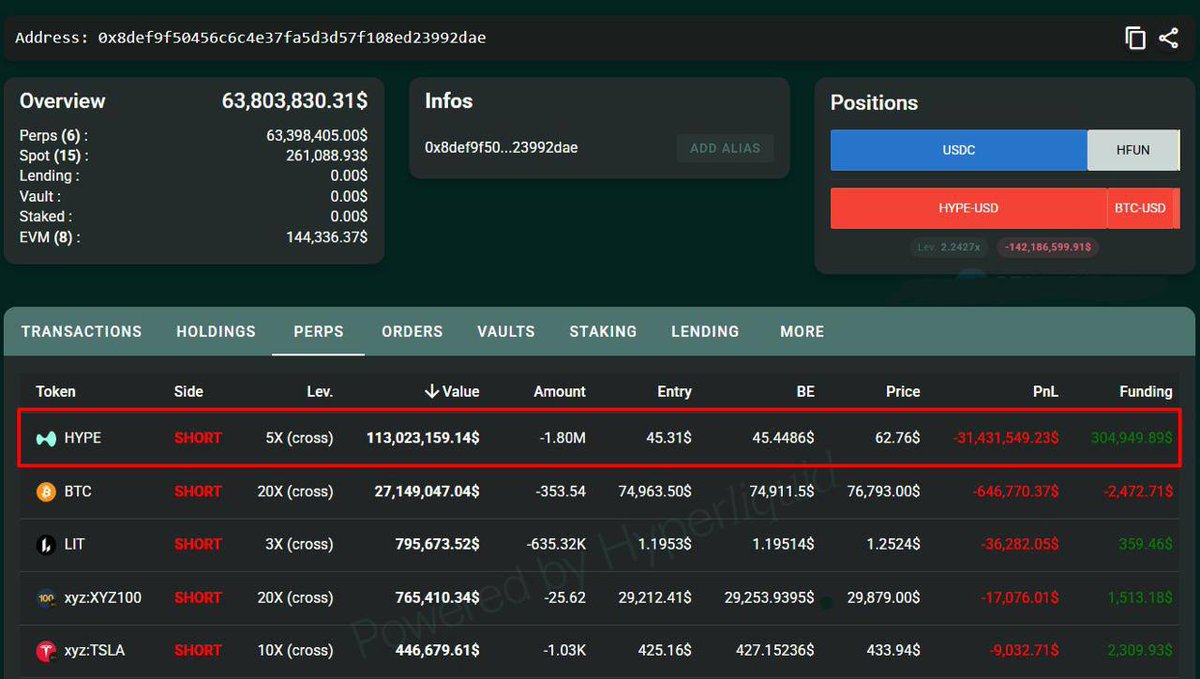
Task: Sort by the Lev. column header
Action: (x=320, y=391)
